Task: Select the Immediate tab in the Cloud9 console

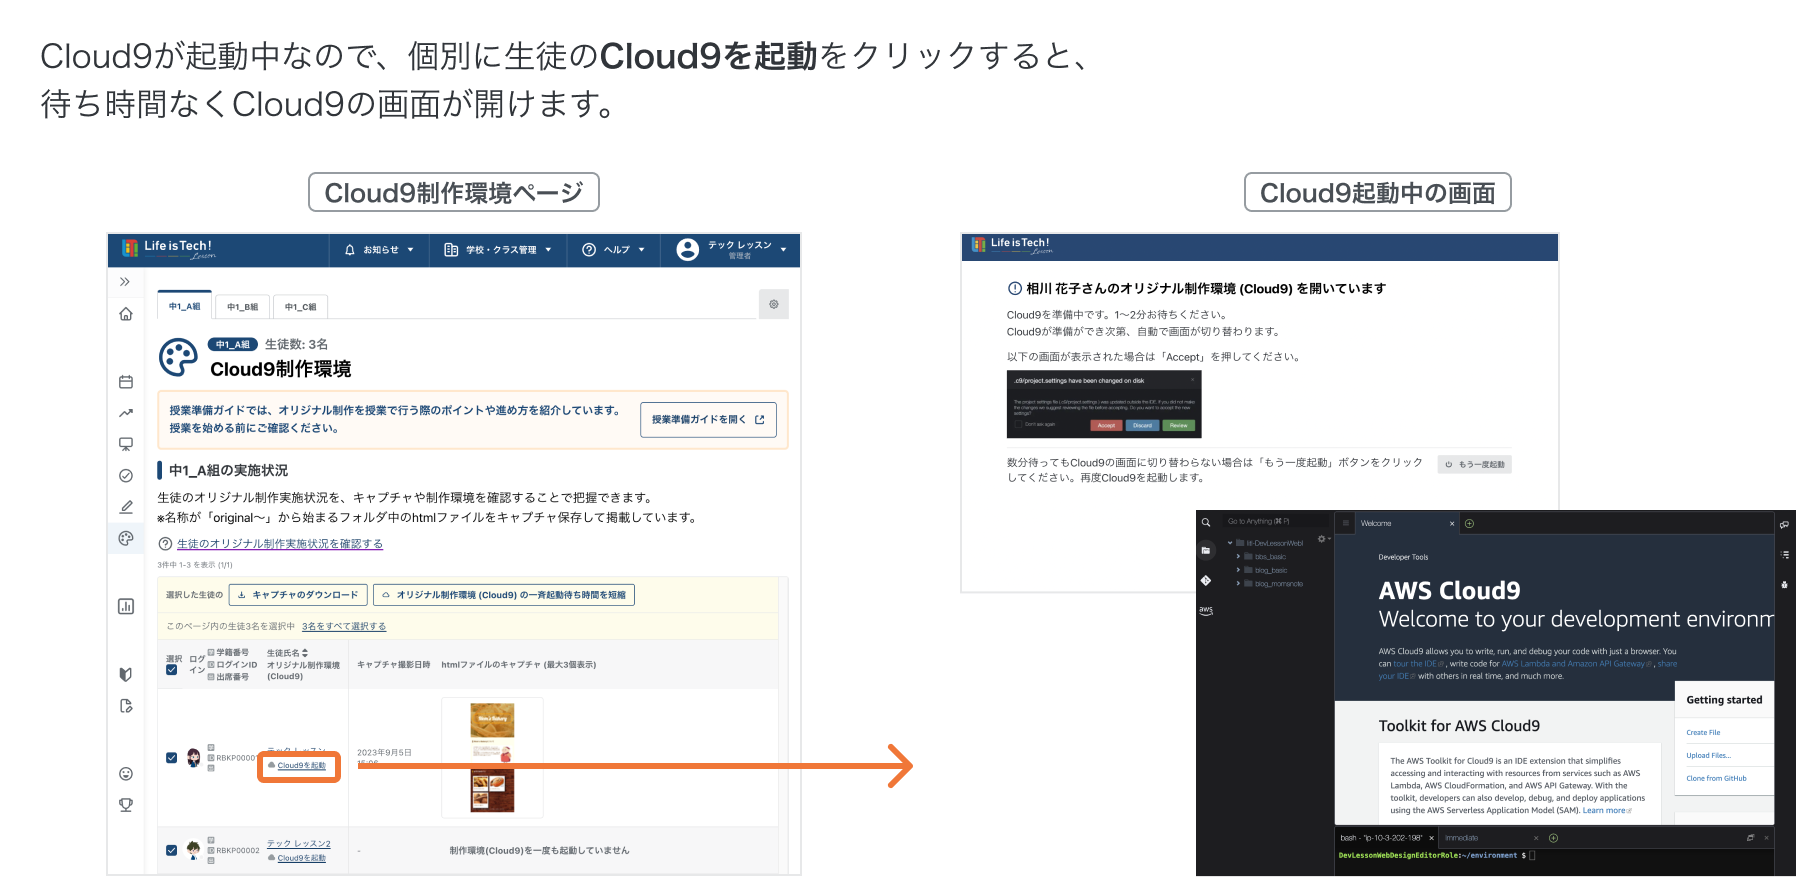Action: (x=1461, y=838)
